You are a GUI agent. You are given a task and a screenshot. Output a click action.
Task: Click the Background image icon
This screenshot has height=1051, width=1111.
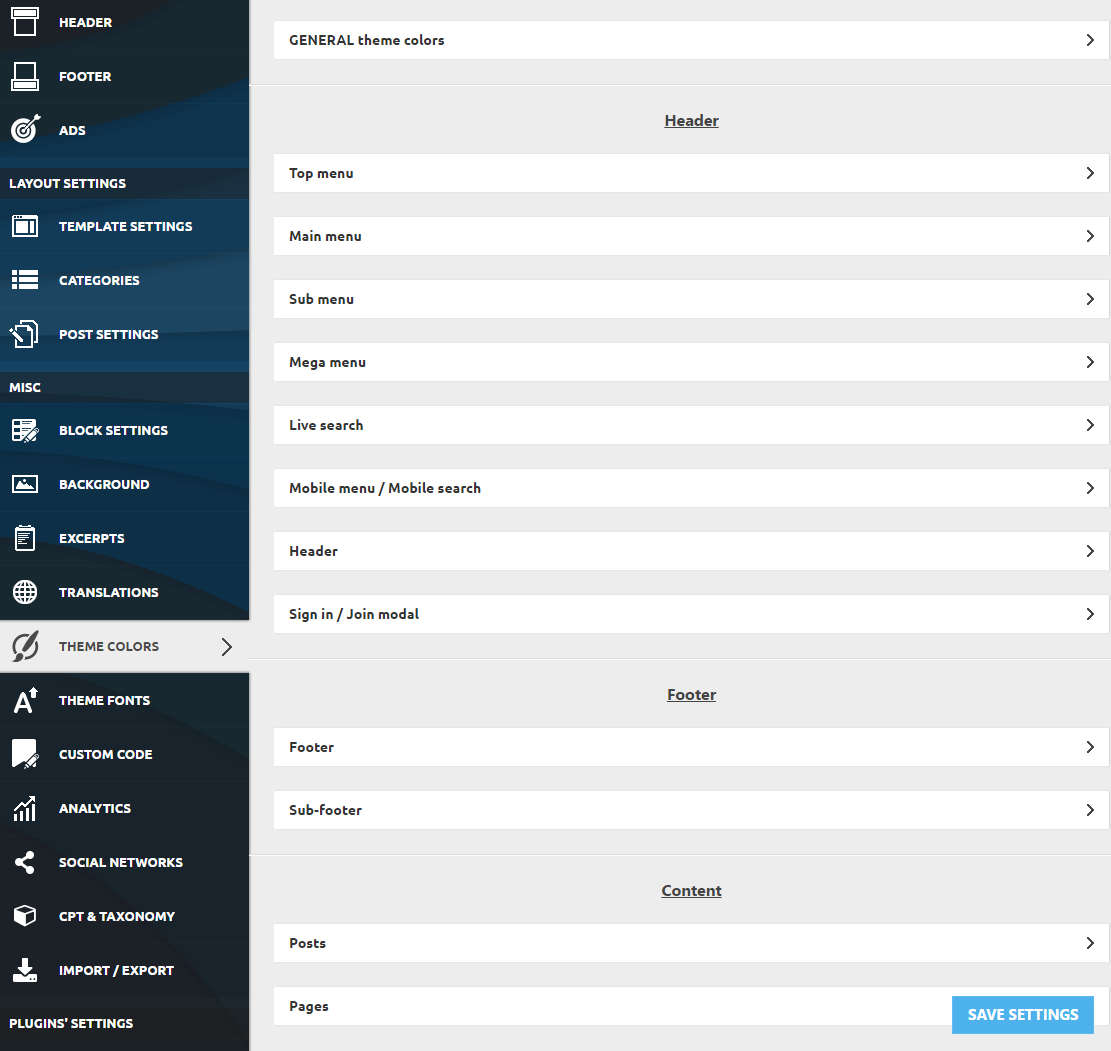pos(25,484)
